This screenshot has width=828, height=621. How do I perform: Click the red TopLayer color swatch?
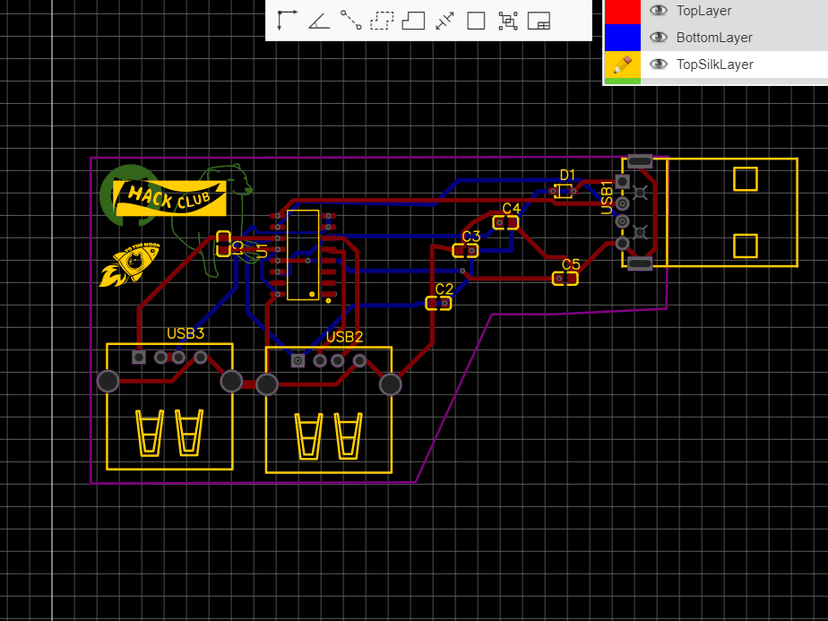[623, 12]
